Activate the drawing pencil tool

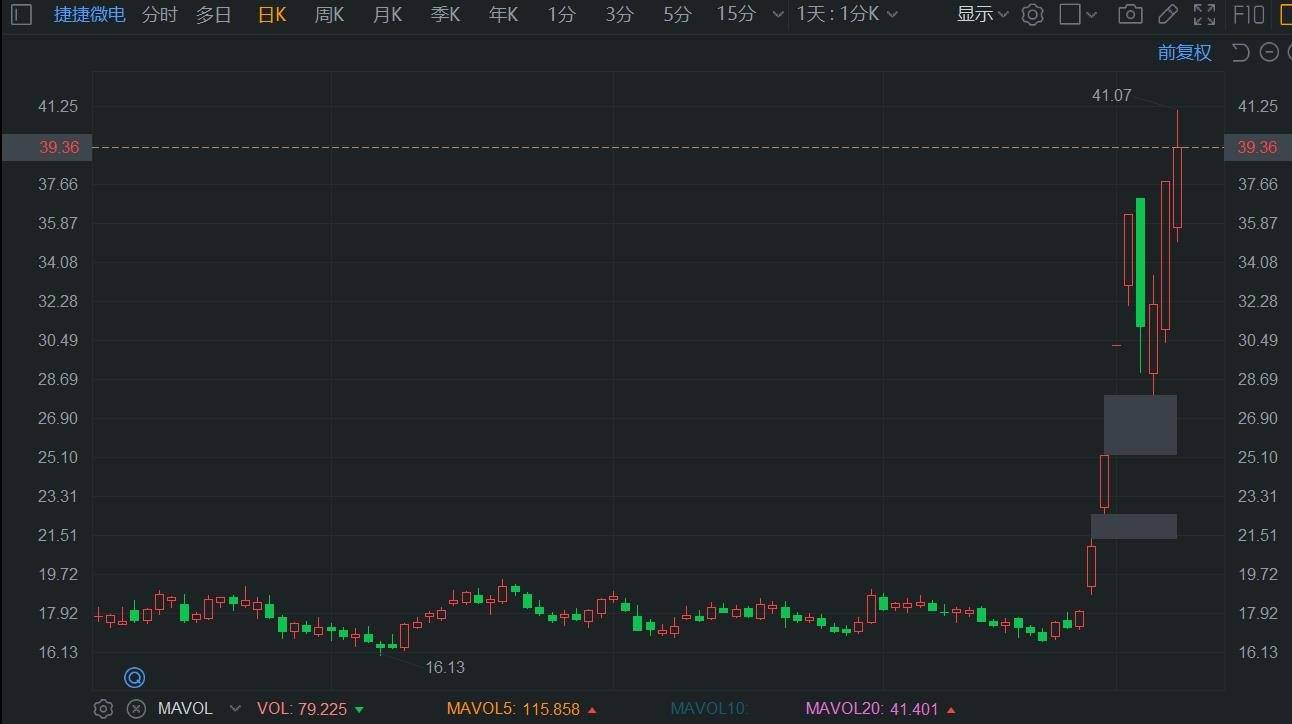click(x=1168, y=15)
